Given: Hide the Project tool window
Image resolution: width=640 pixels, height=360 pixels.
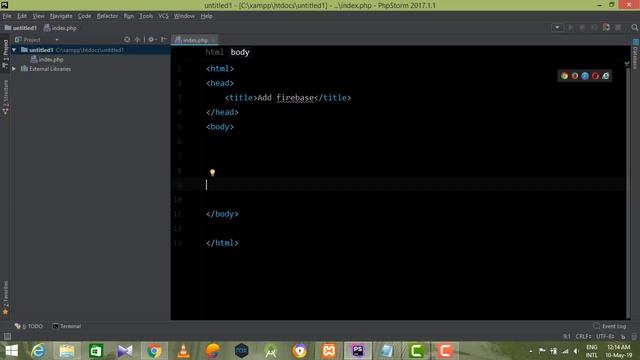Looking at the screenshot, I should click(x=164, y=40).
